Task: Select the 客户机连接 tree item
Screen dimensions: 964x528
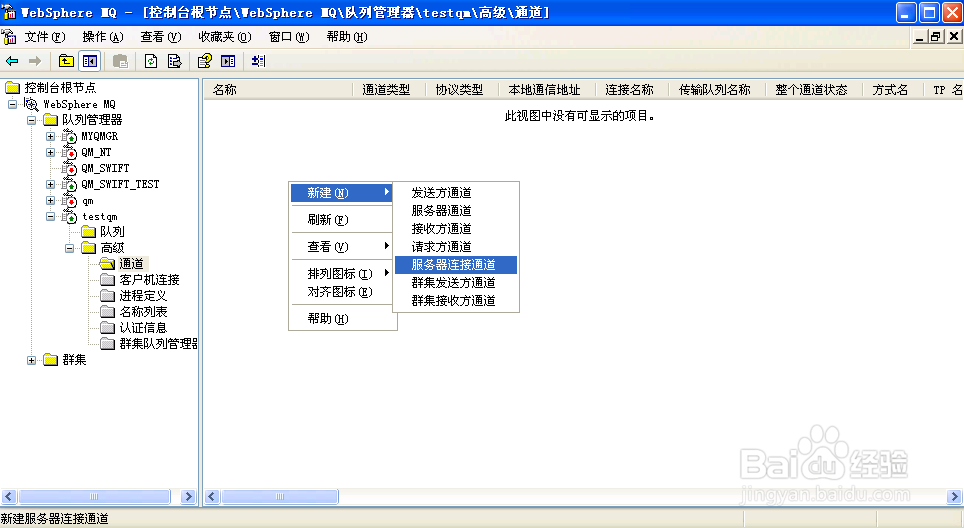Action: (x=149, y=280)
